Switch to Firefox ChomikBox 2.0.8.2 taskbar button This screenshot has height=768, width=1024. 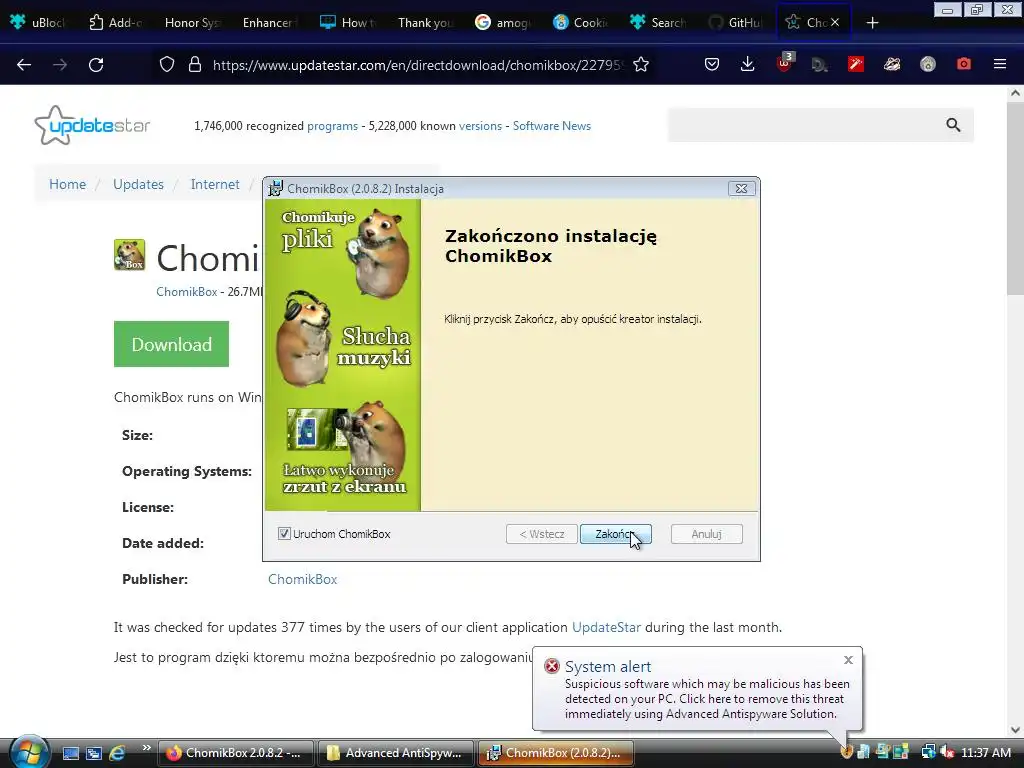(236, 753)
